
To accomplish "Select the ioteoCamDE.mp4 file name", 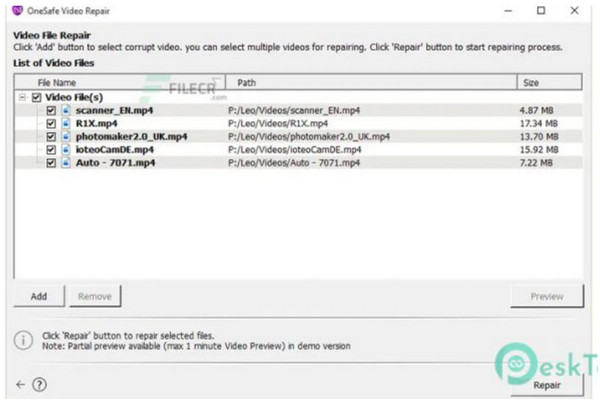I will (x=115, y=150).
